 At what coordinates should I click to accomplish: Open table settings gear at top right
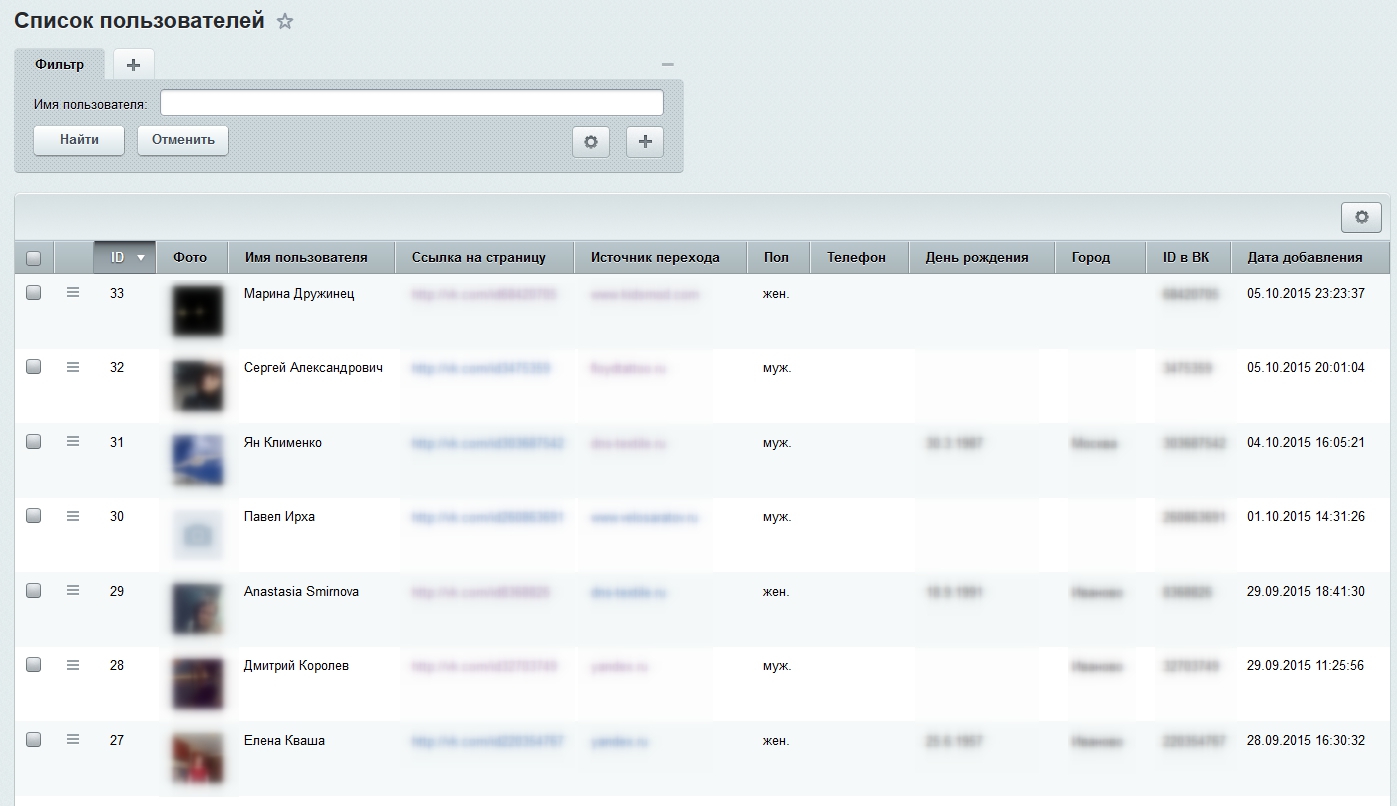(x=1361, y=217)
